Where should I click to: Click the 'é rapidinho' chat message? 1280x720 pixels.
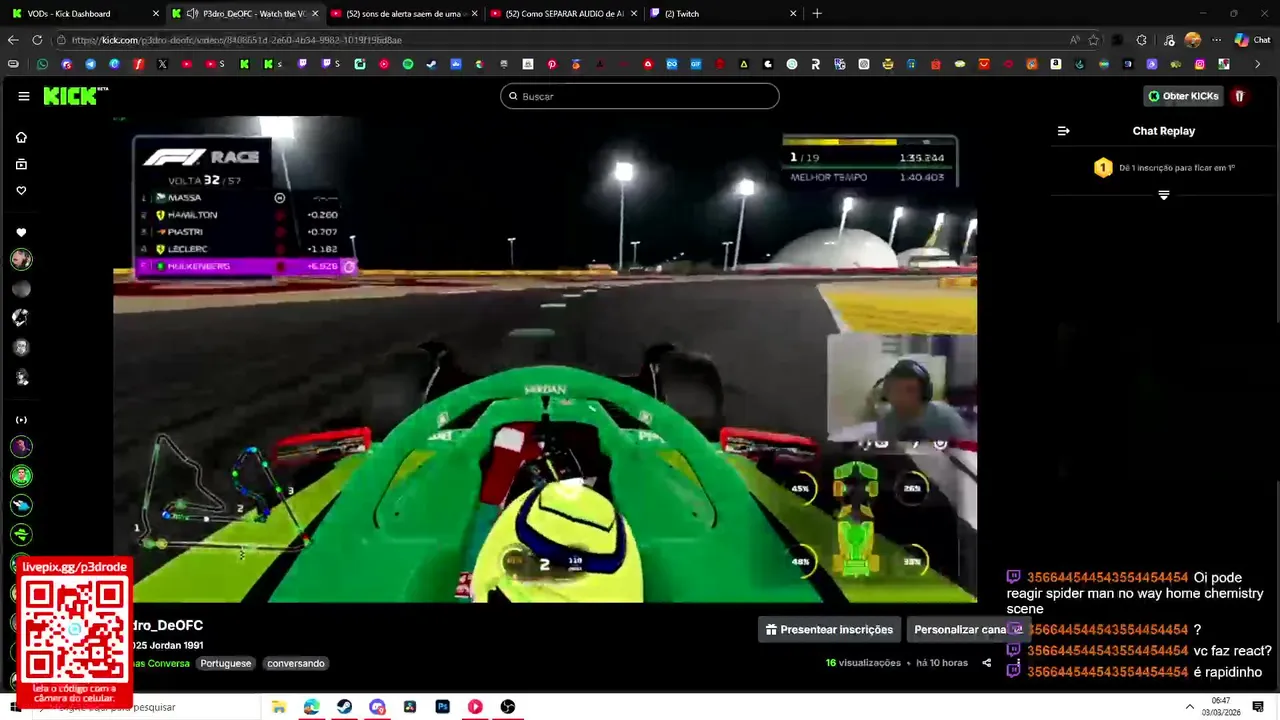point(1228,672)
